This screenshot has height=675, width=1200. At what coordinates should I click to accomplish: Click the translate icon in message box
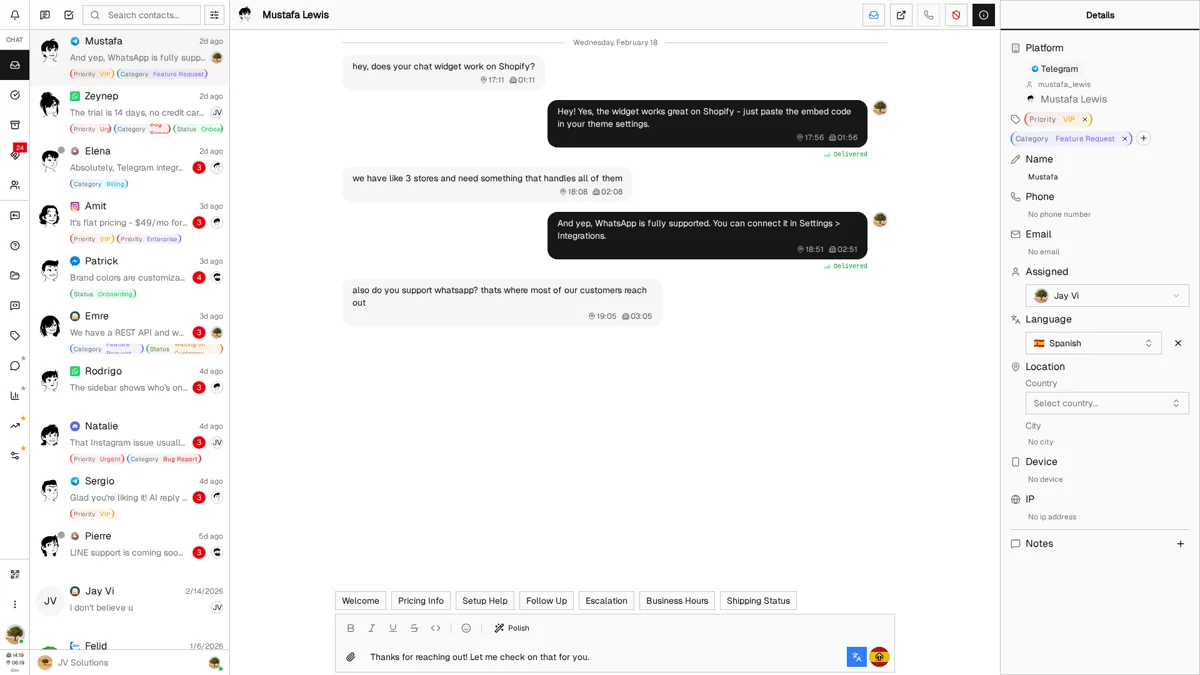856,657
